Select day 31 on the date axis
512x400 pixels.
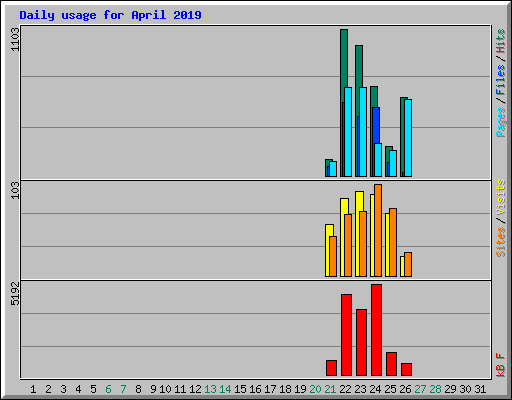point(480,389)
